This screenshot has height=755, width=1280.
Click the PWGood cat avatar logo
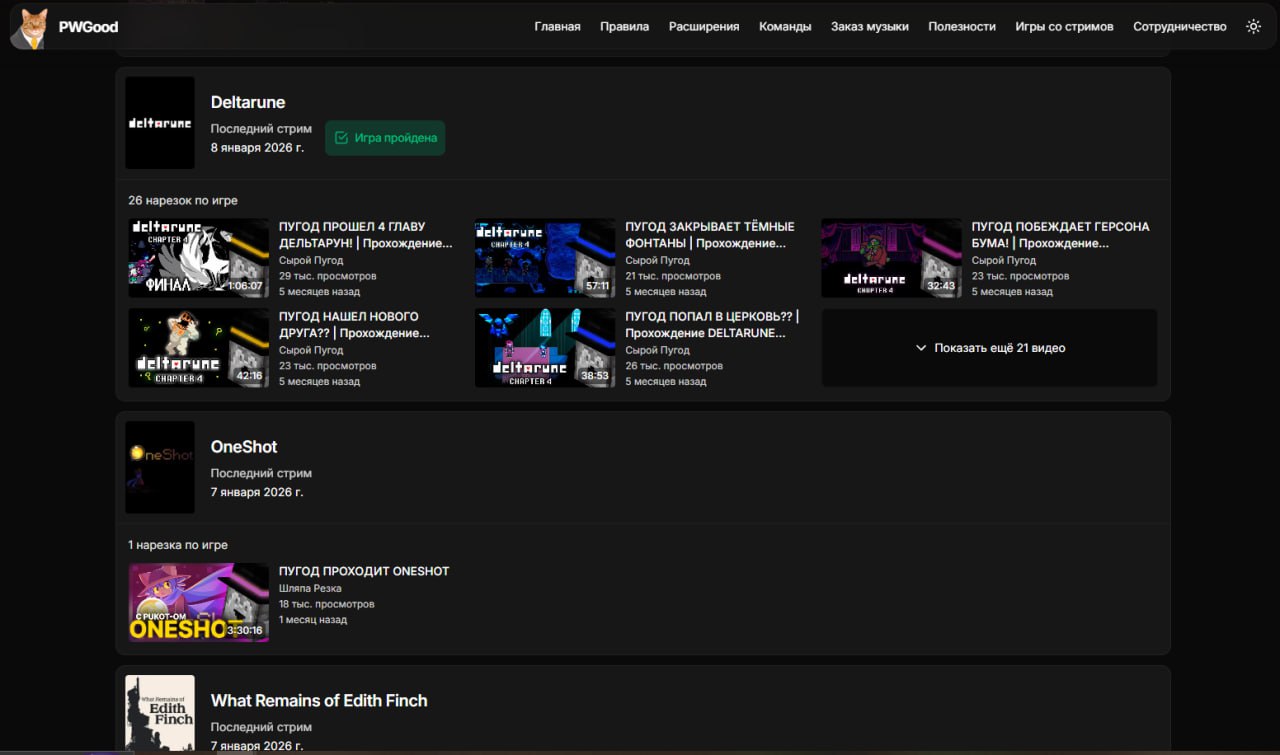30,28
